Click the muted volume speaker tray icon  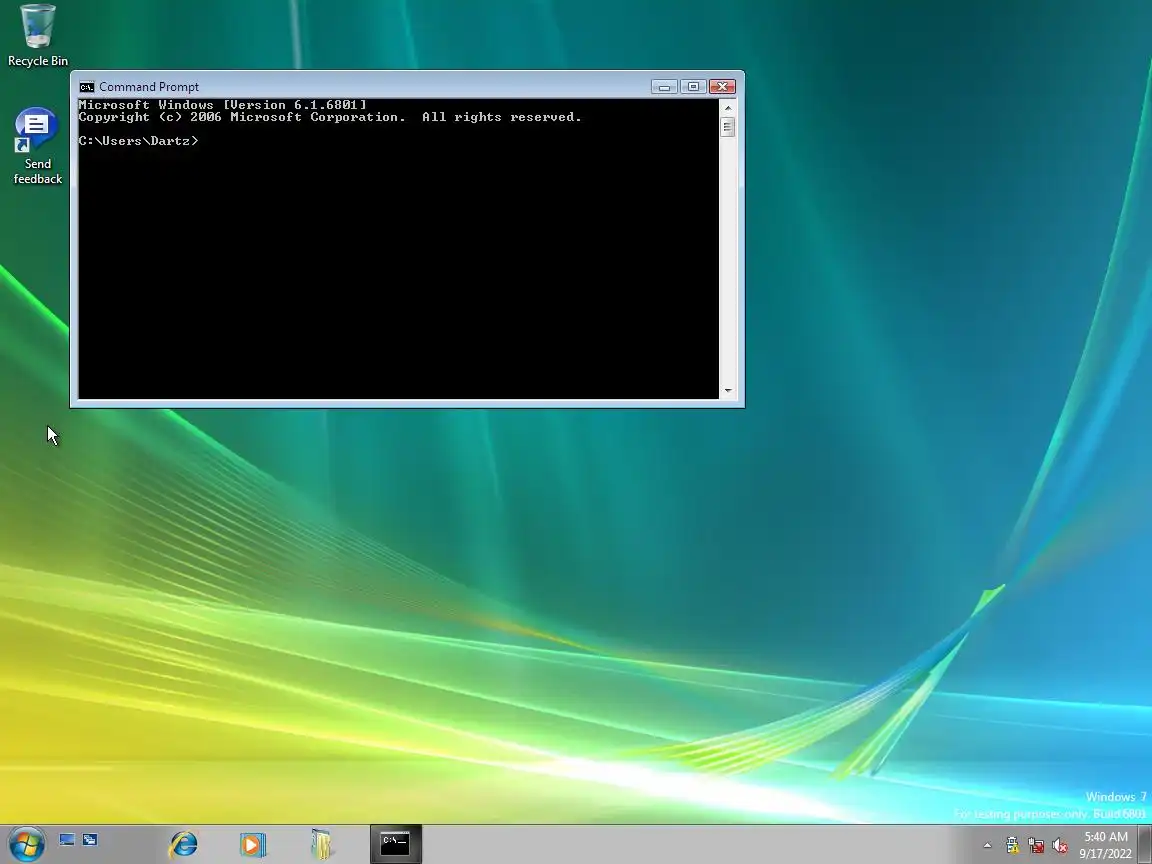click(1059, 846)
